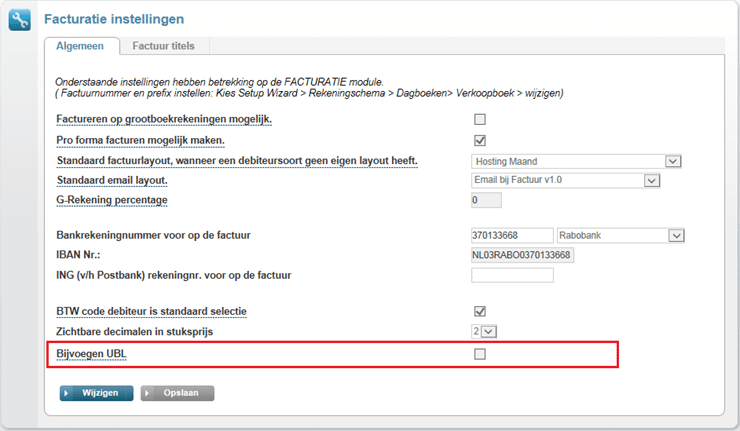Click the G-Rekening percentage input field

(486, 200)
